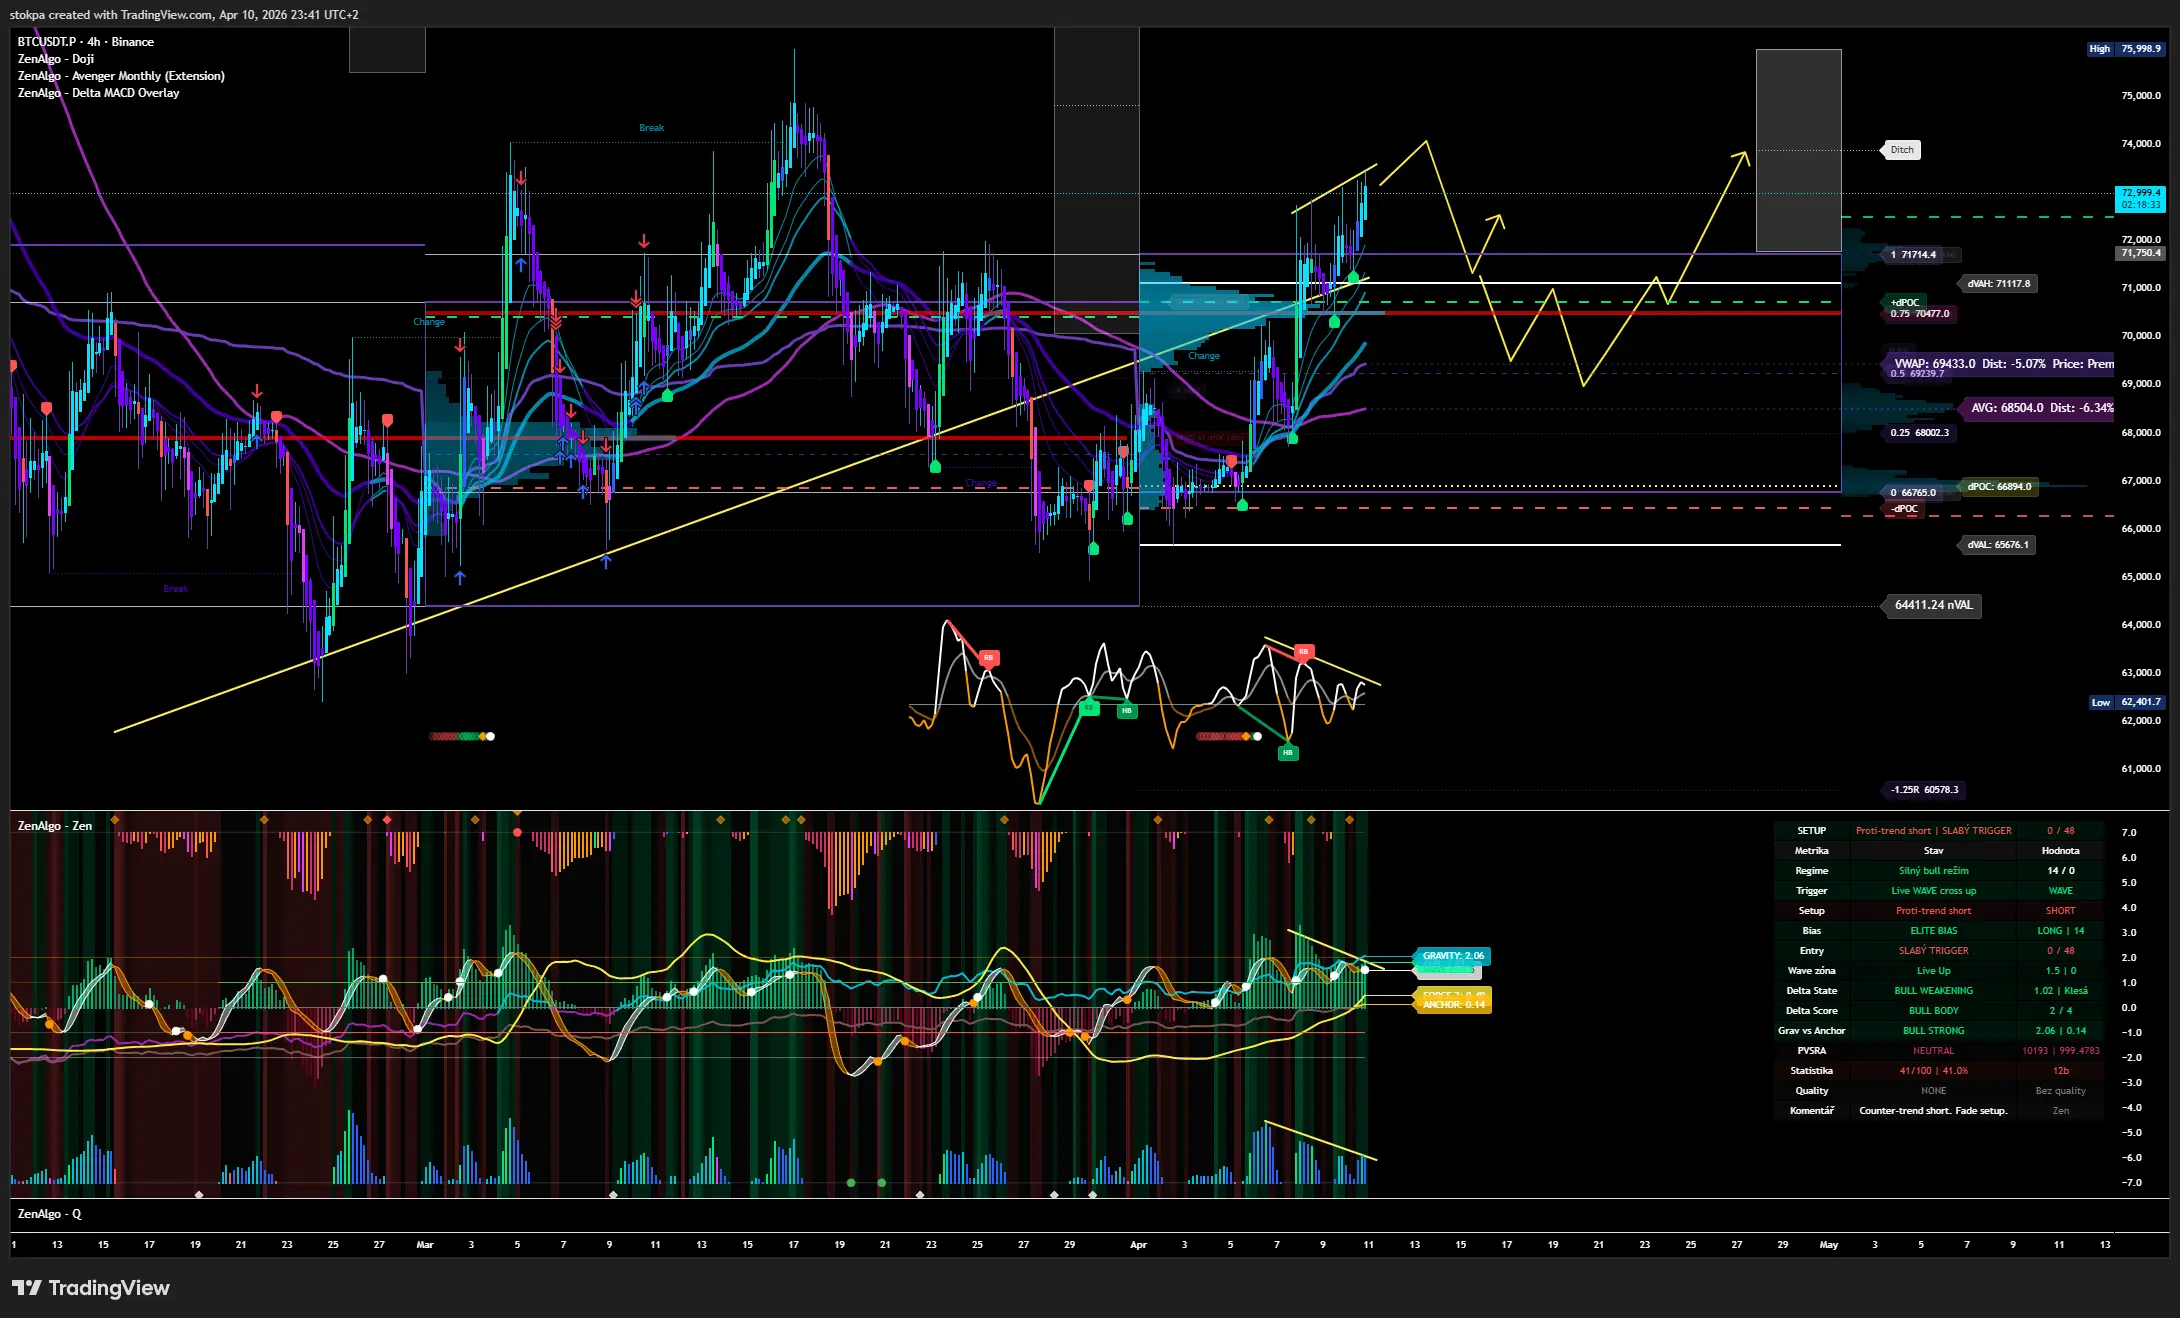Open the ZenAlgo - Zen pane title
This screenshot has height=1318, width=2180.
coord(55,826)
